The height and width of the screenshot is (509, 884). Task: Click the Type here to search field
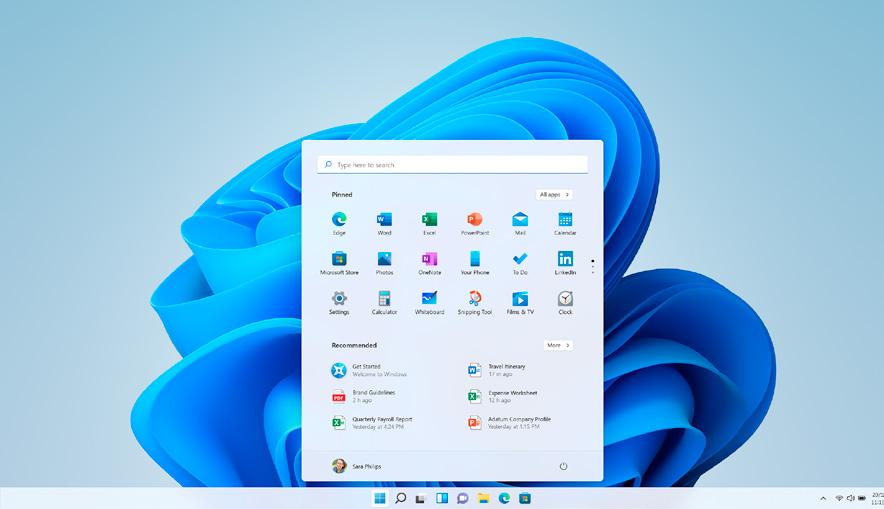452,165
